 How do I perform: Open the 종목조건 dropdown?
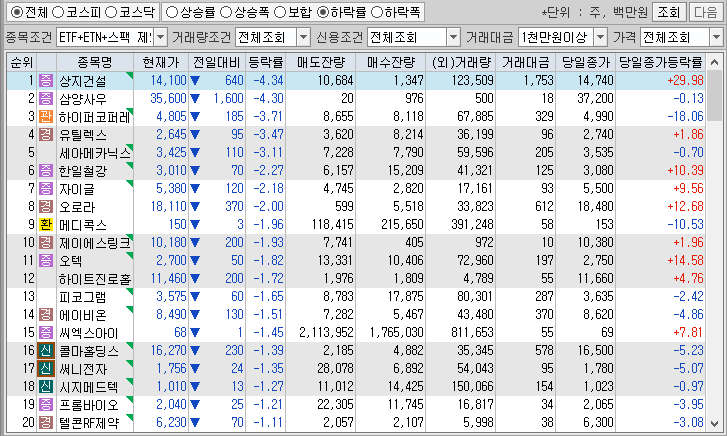[160, 37]
